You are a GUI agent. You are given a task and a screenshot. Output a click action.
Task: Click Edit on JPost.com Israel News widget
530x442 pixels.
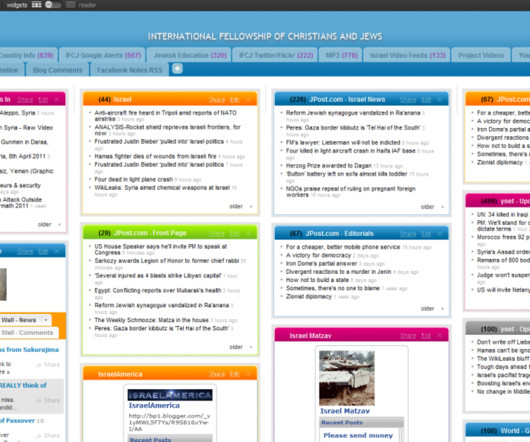(x=426, y=100)
